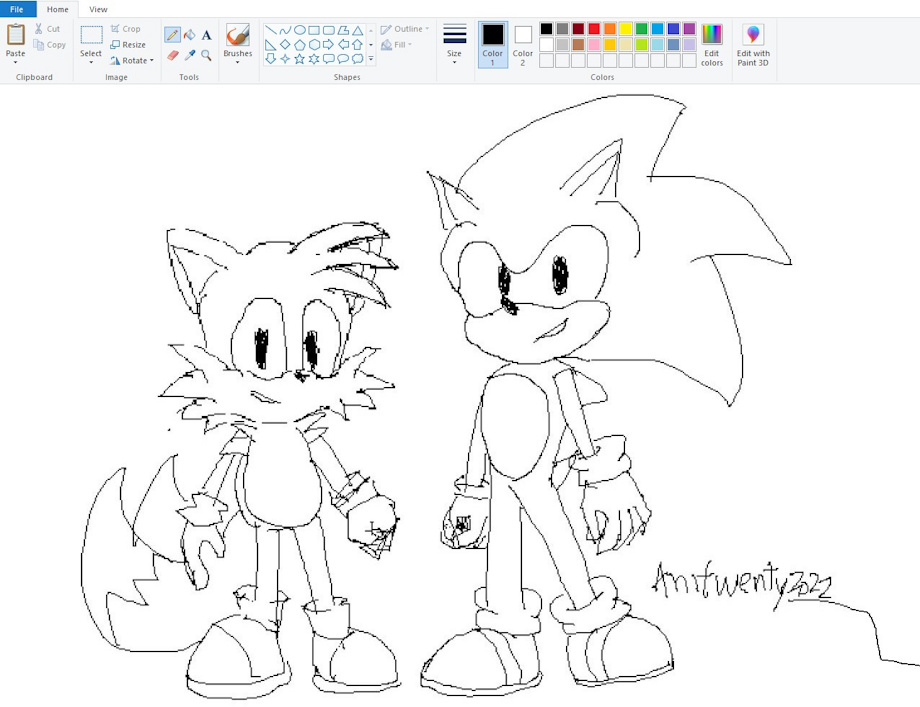Pick the pink rose color swatch
This screenshot has height=707, width=920.
click(594, 45)
